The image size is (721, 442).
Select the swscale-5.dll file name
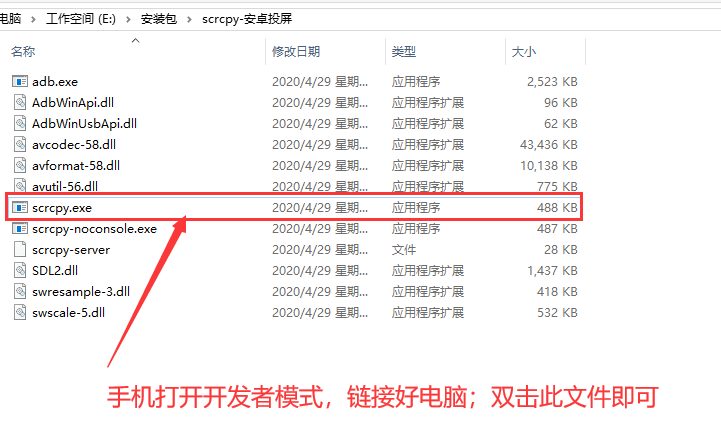pos(68,313)
